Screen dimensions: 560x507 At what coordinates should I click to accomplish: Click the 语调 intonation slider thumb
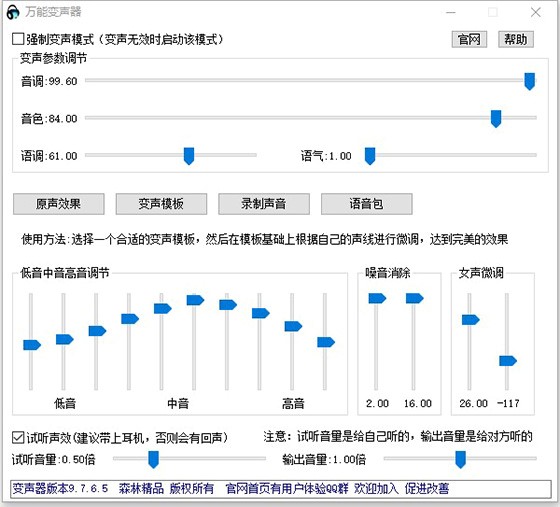[189, 156]
